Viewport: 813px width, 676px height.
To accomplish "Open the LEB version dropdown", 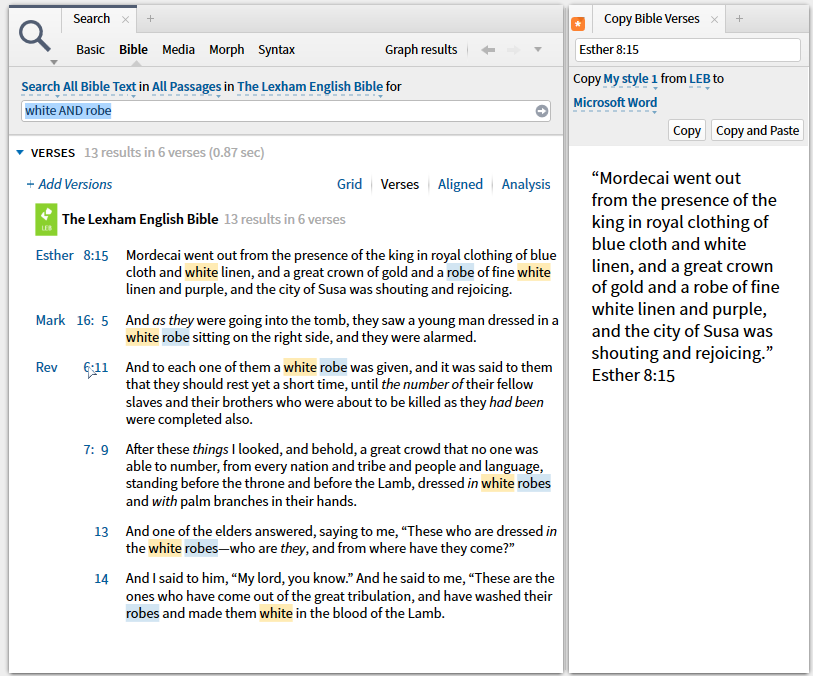I will point(699,79).
